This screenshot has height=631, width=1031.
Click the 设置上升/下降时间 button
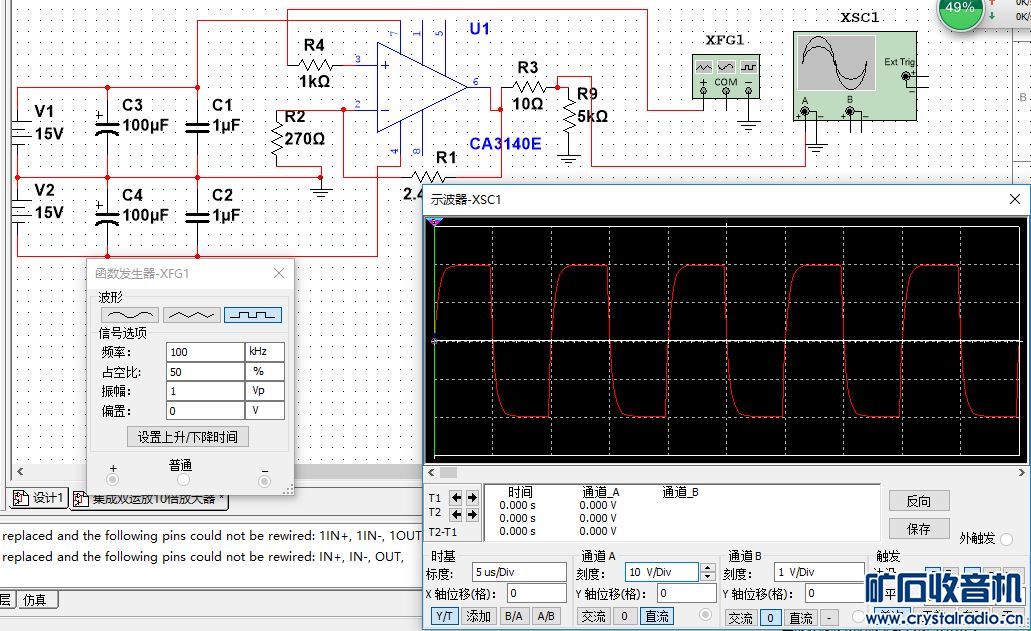click(x=188, y=437)
